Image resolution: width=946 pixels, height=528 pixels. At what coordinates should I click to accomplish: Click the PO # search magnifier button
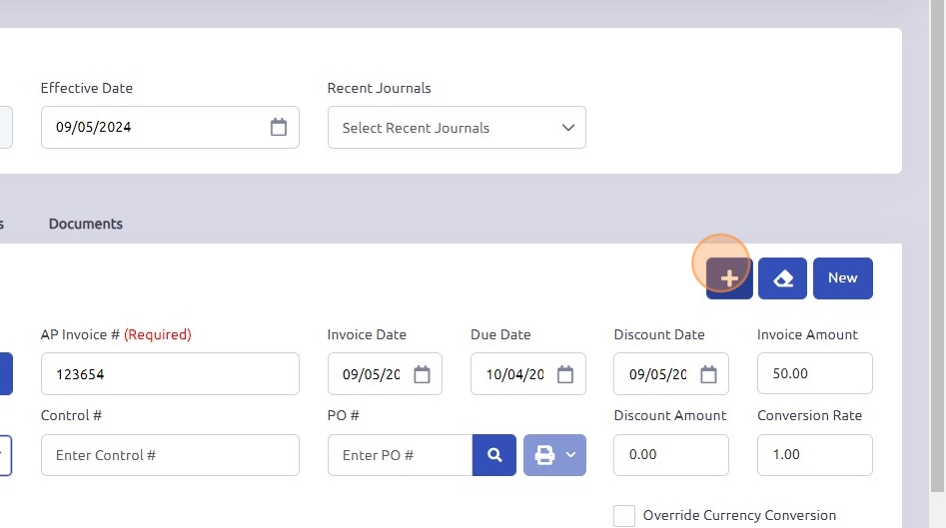(494, 455)
